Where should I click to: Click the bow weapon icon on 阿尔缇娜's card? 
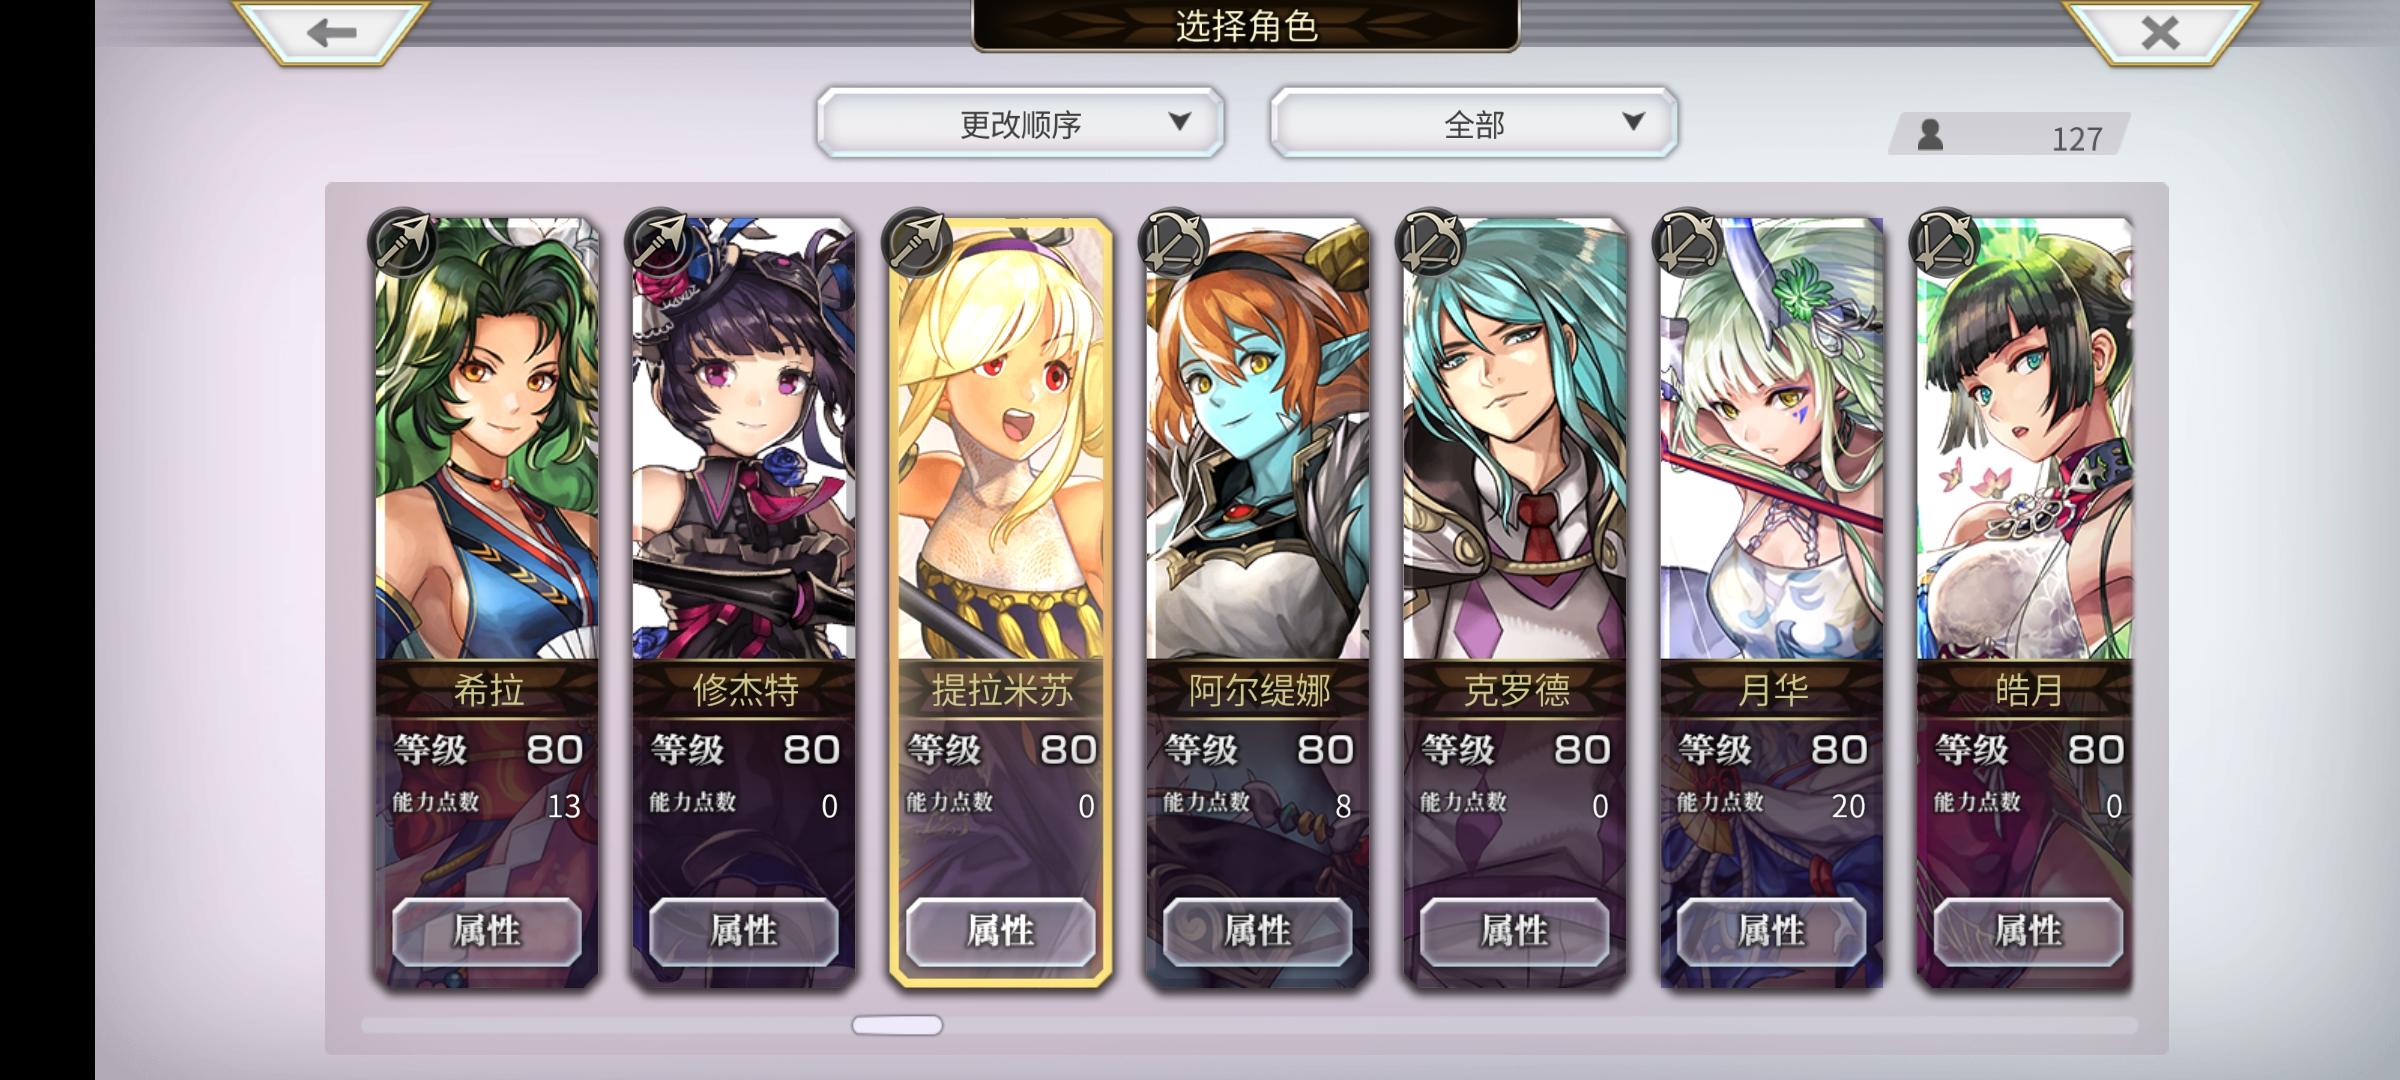click(1173, 243)
